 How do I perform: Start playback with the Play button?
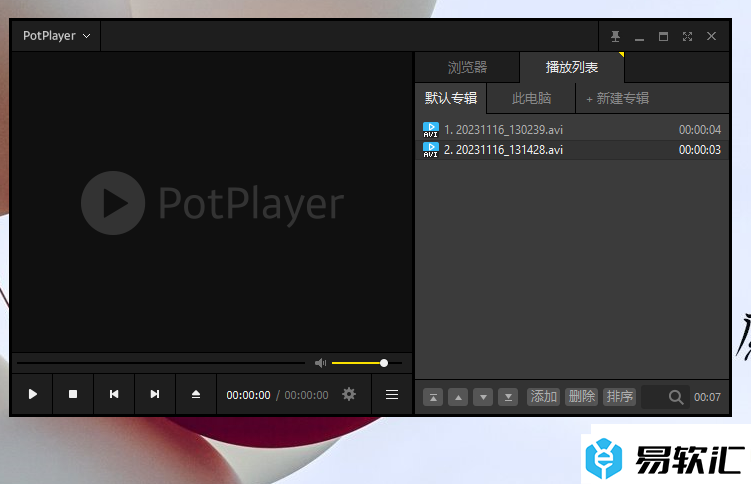[x=32, y=394]
